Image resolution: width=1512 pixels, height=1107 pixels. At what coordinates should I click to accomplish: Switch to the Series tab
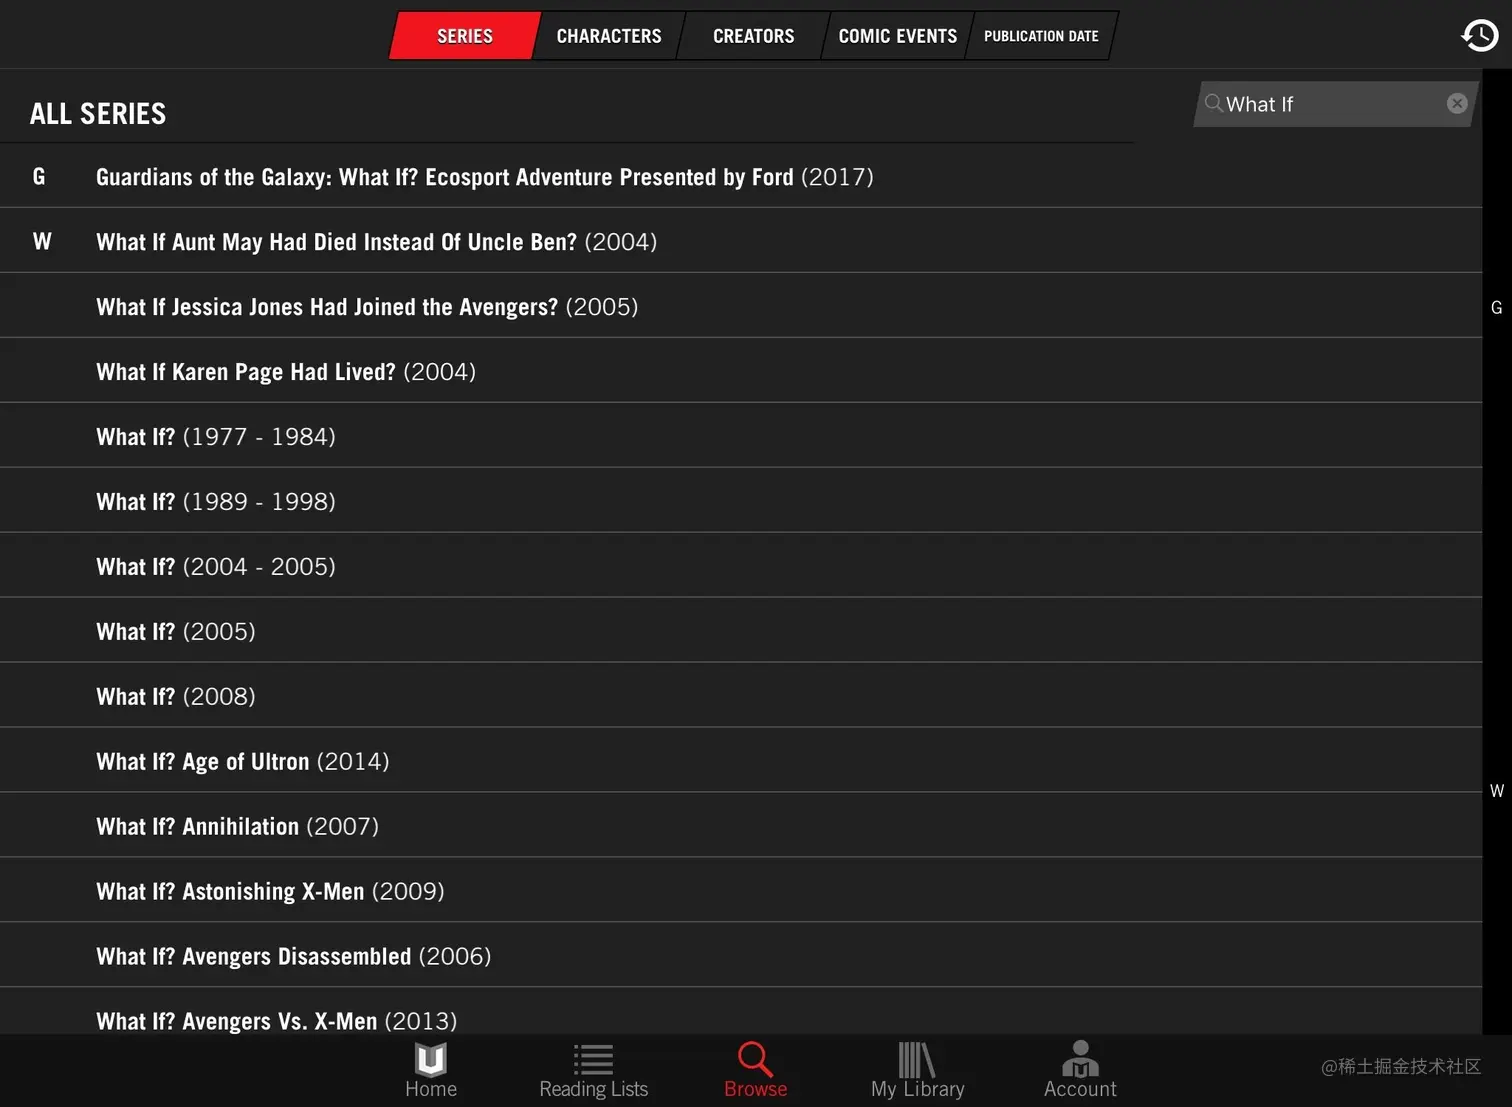(465, 36)
